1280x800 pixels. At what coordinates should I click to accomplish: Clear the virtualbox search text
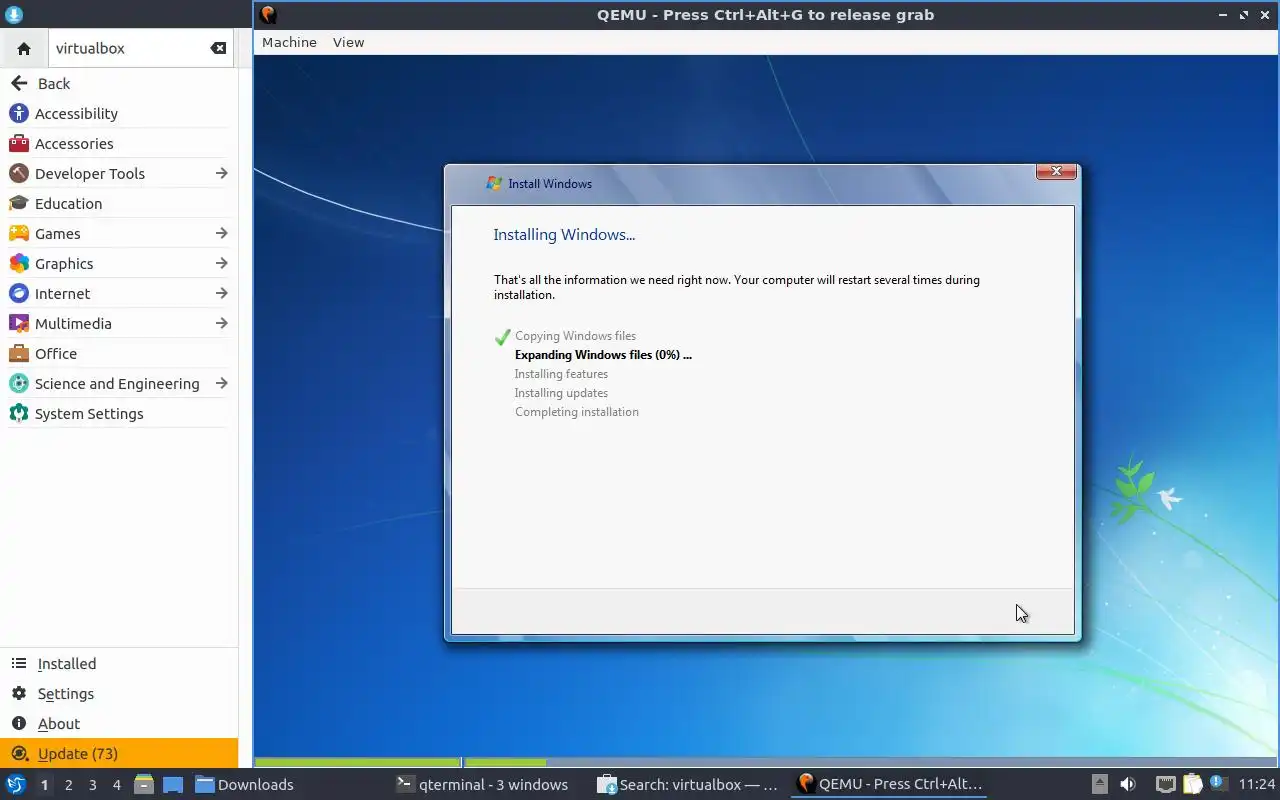(218, 48)
